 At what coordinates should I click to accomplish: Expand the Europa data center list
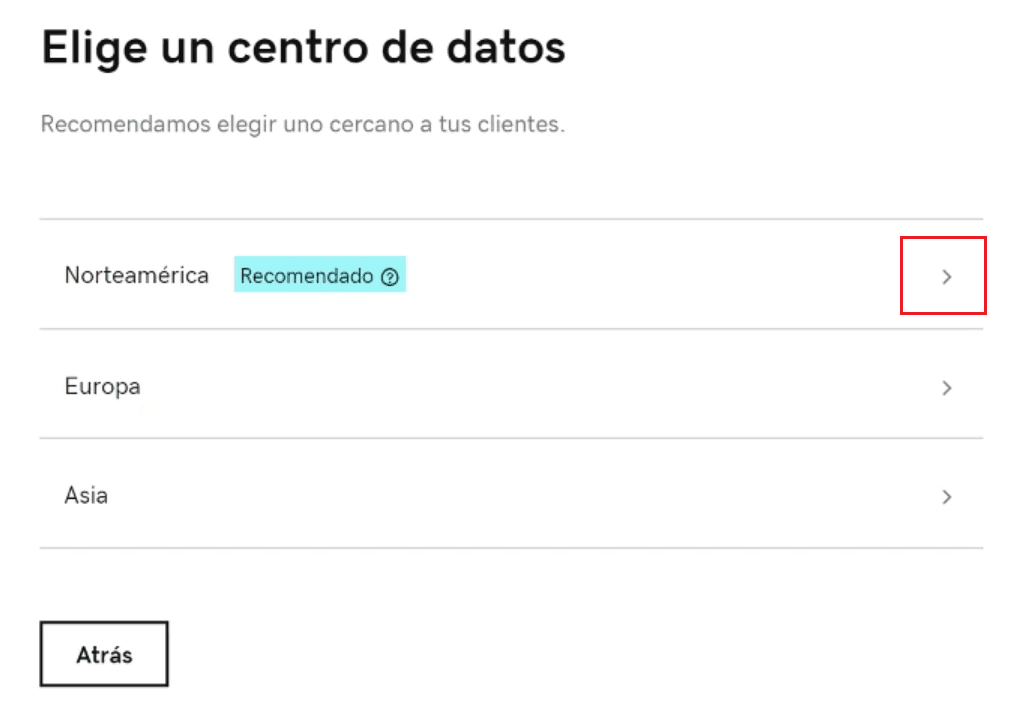click(x=947, y=388)
